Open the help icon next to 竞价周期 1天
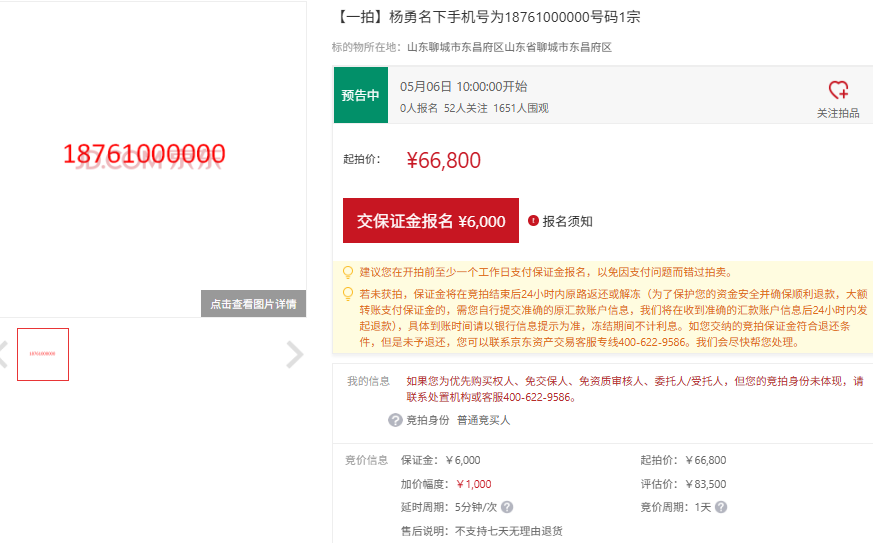873x543 pixels. pos(721,507)
